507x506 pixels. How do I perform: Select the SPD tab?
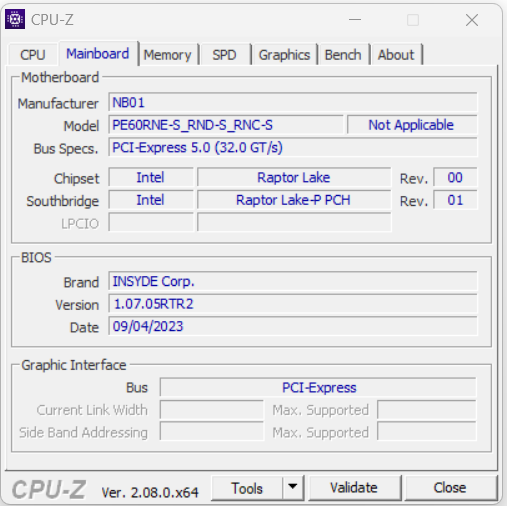(x=225, y=55)
